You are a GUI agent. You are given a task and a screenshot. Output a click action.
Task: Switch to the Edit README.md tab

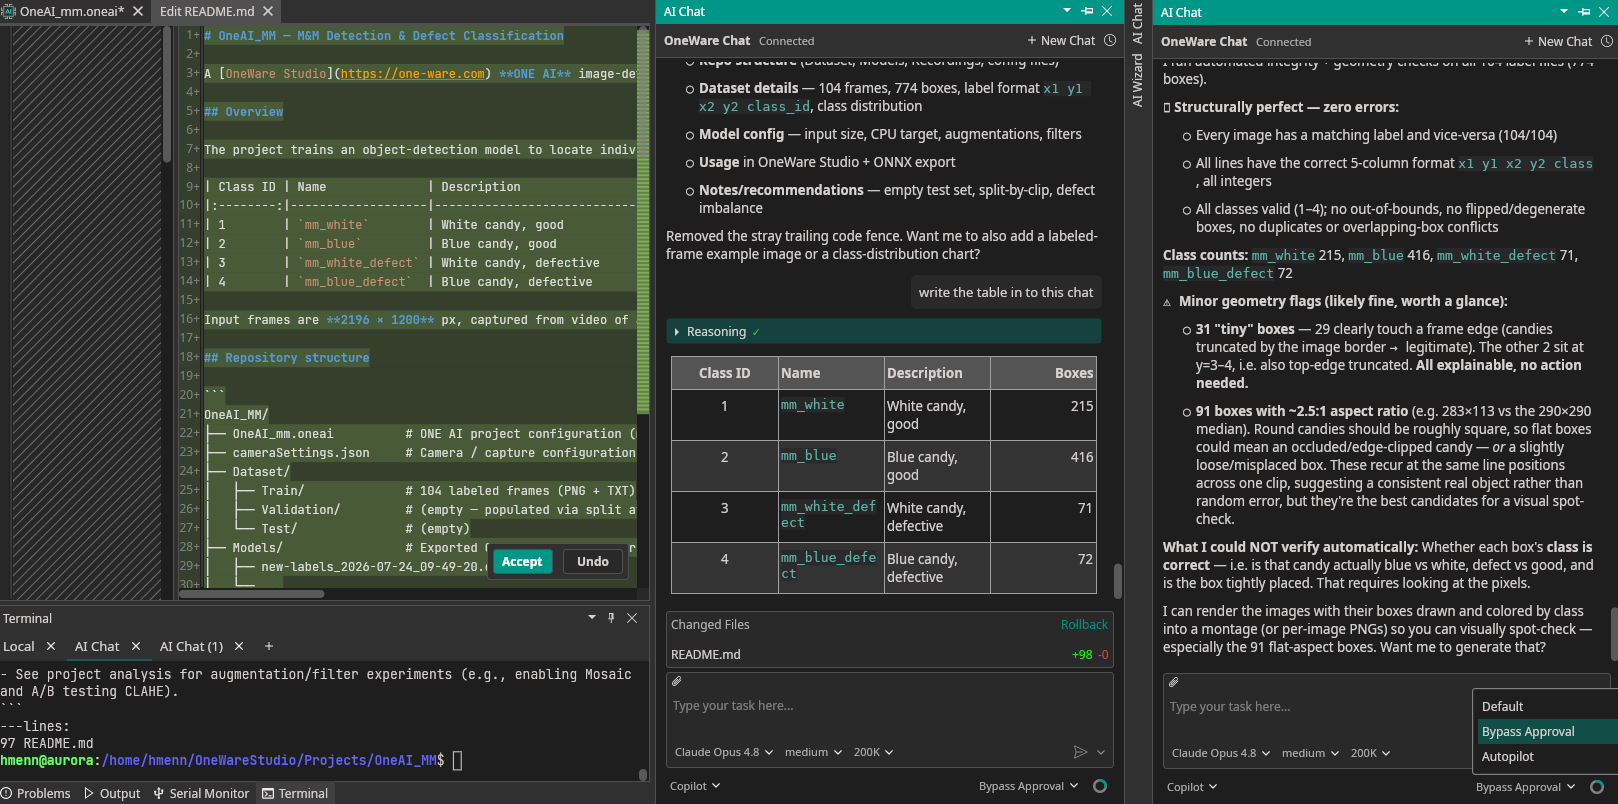(x=207, y=11)
